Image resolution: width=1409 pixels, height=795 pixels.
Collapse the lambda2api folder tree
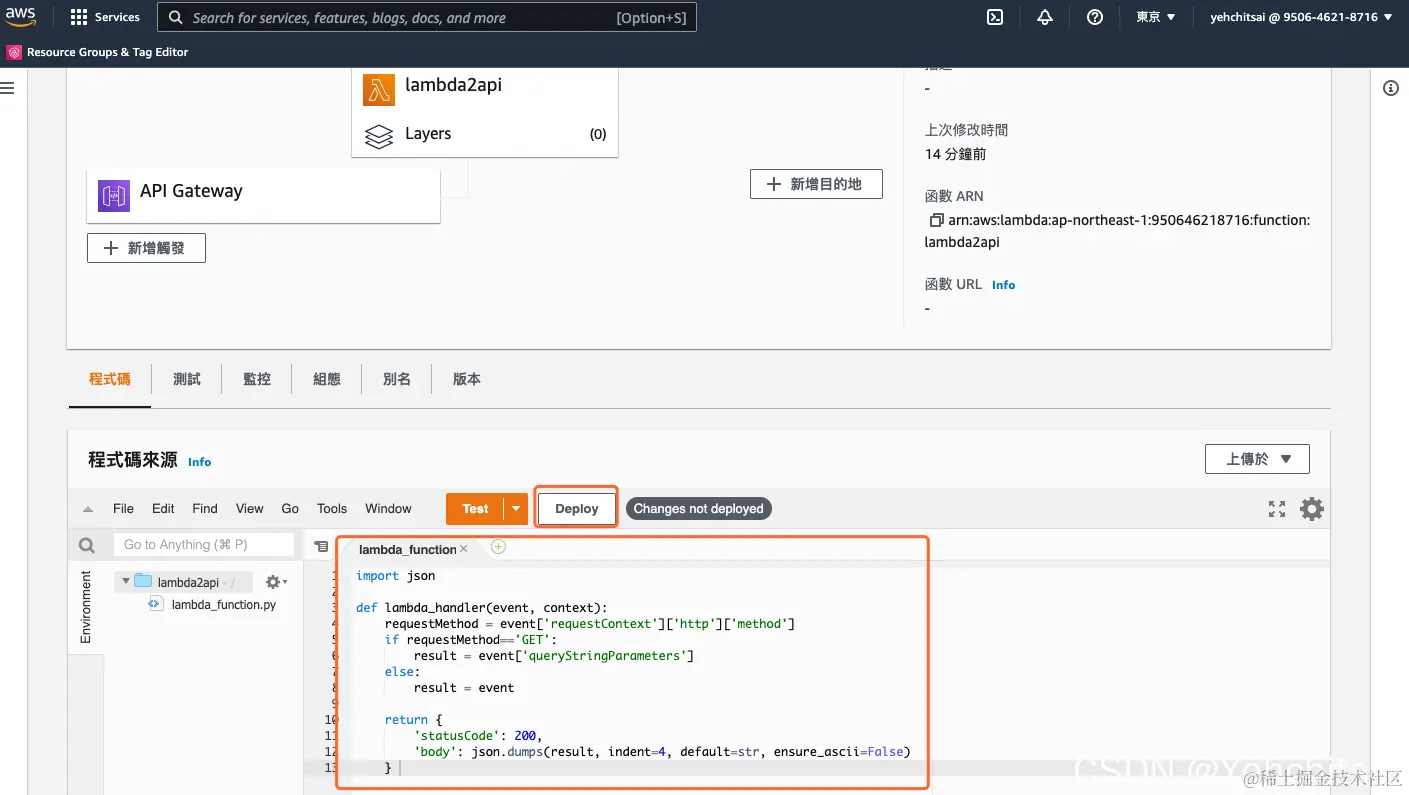click(126, 581)
